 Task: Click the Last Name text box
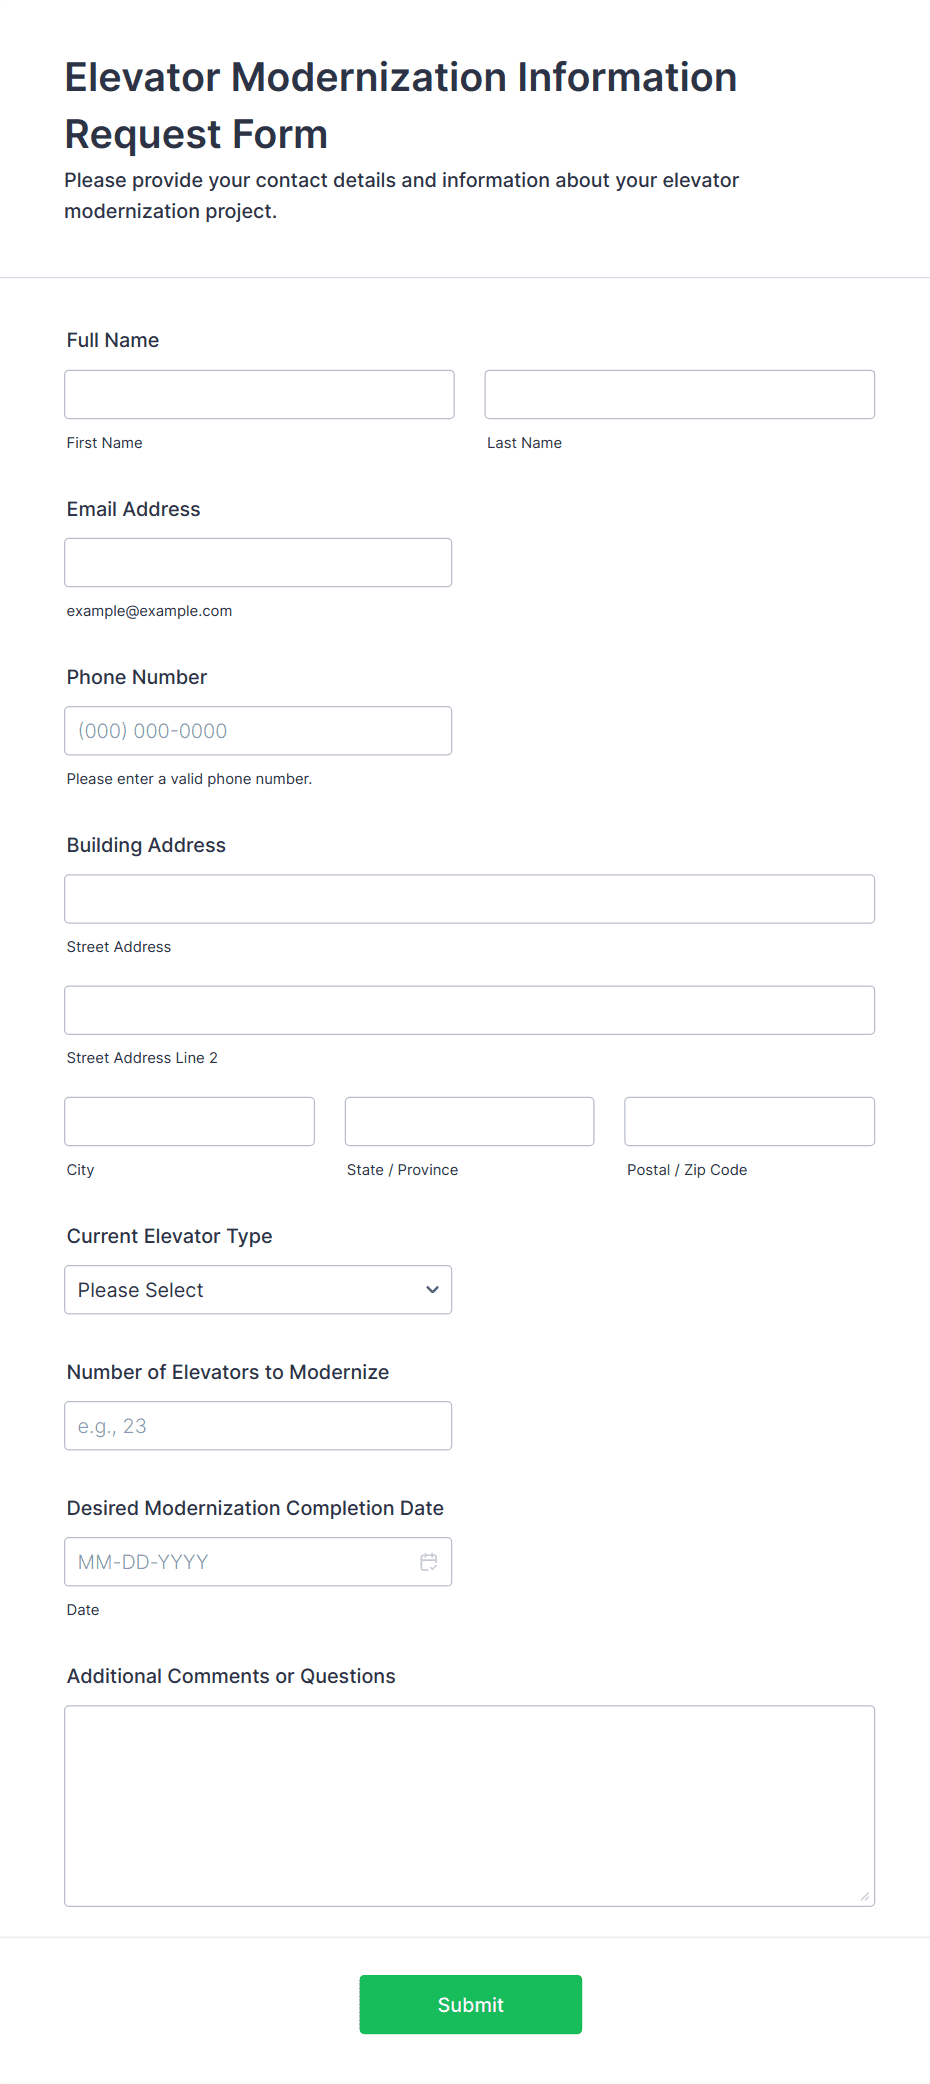tap(679, 395)
